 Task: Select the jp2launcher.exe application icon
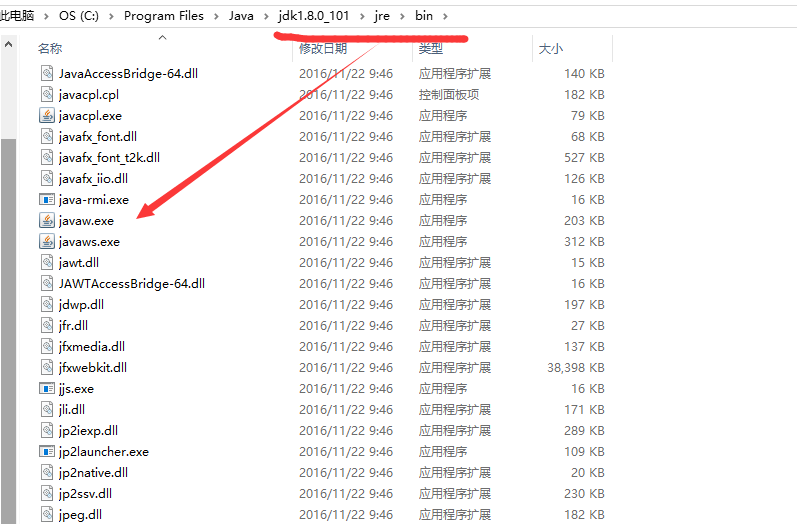click(47, 451)
